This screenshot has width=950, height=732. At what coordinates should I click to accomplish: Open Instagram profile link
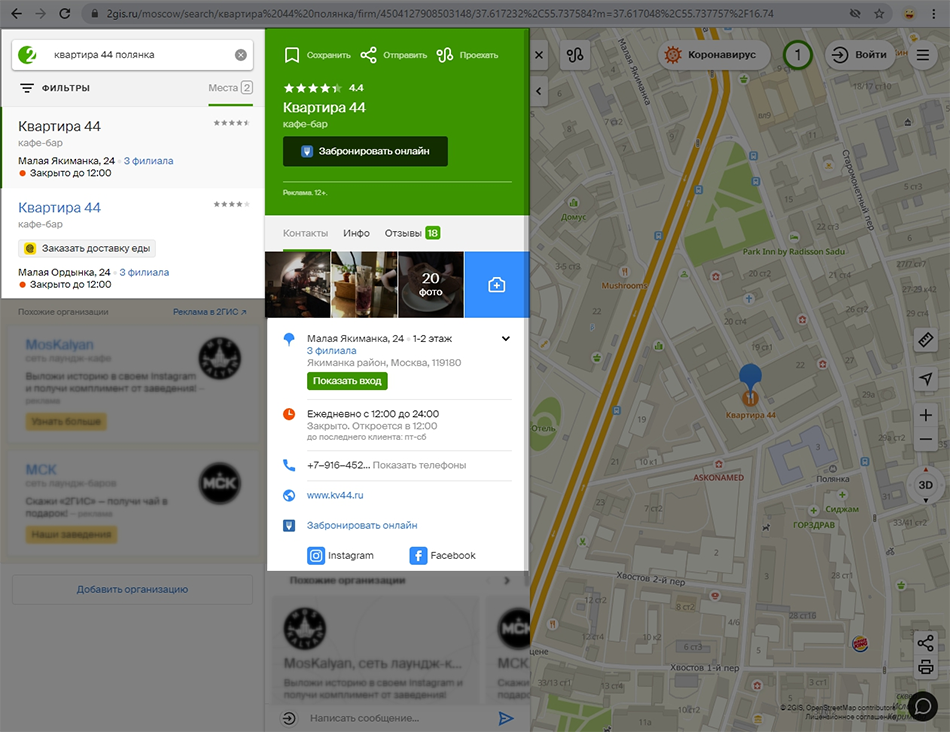pos(340,556)
